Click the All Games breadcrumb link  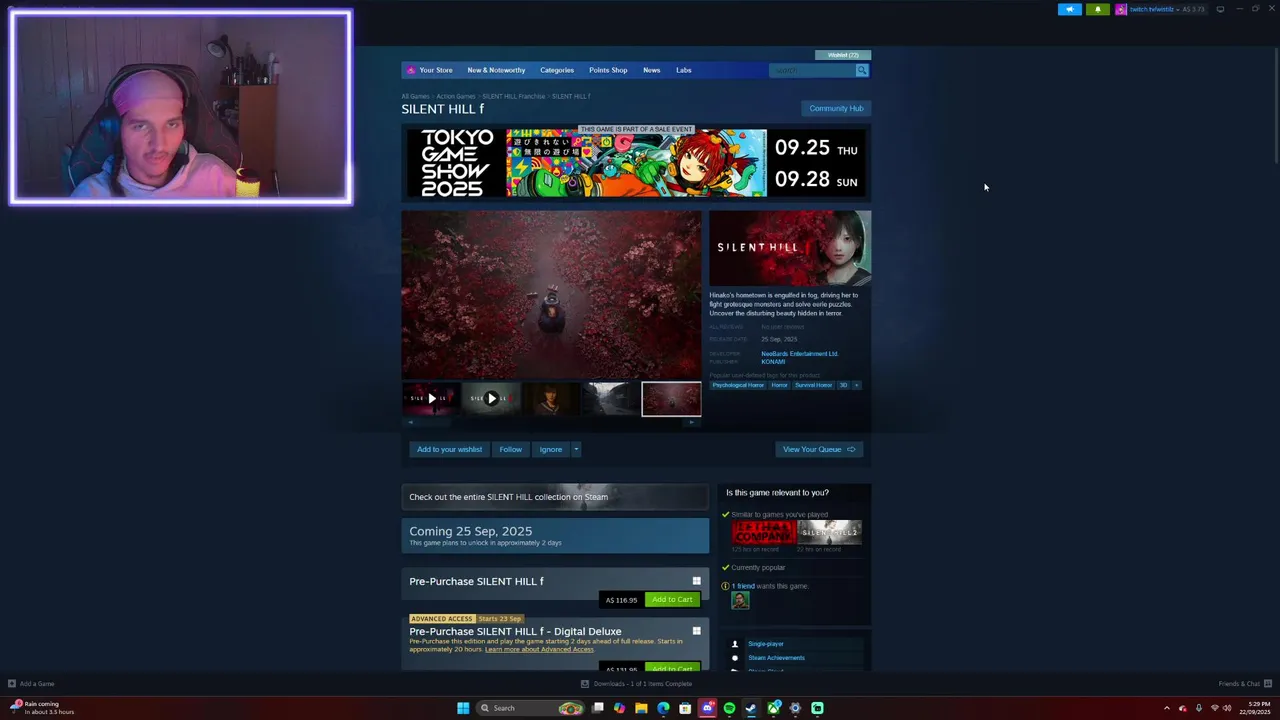tap(415, 96)
